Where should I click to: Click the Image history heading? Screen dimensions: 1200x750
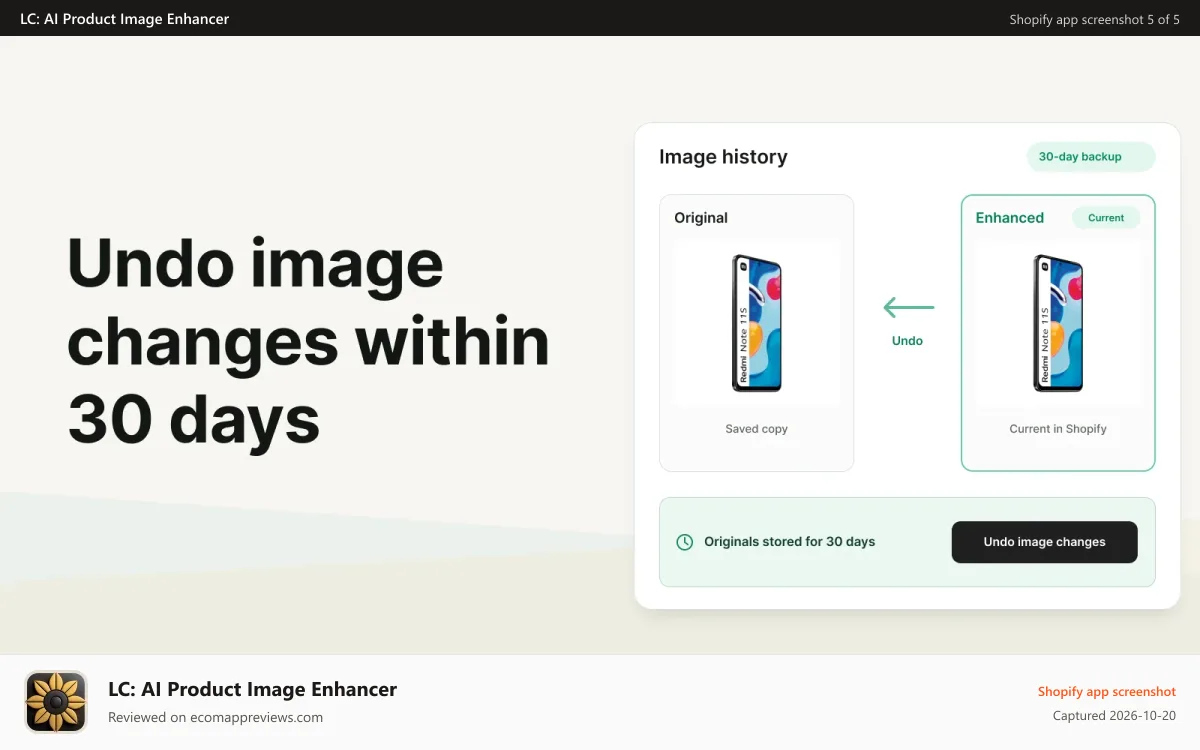(x=723, y=157)
